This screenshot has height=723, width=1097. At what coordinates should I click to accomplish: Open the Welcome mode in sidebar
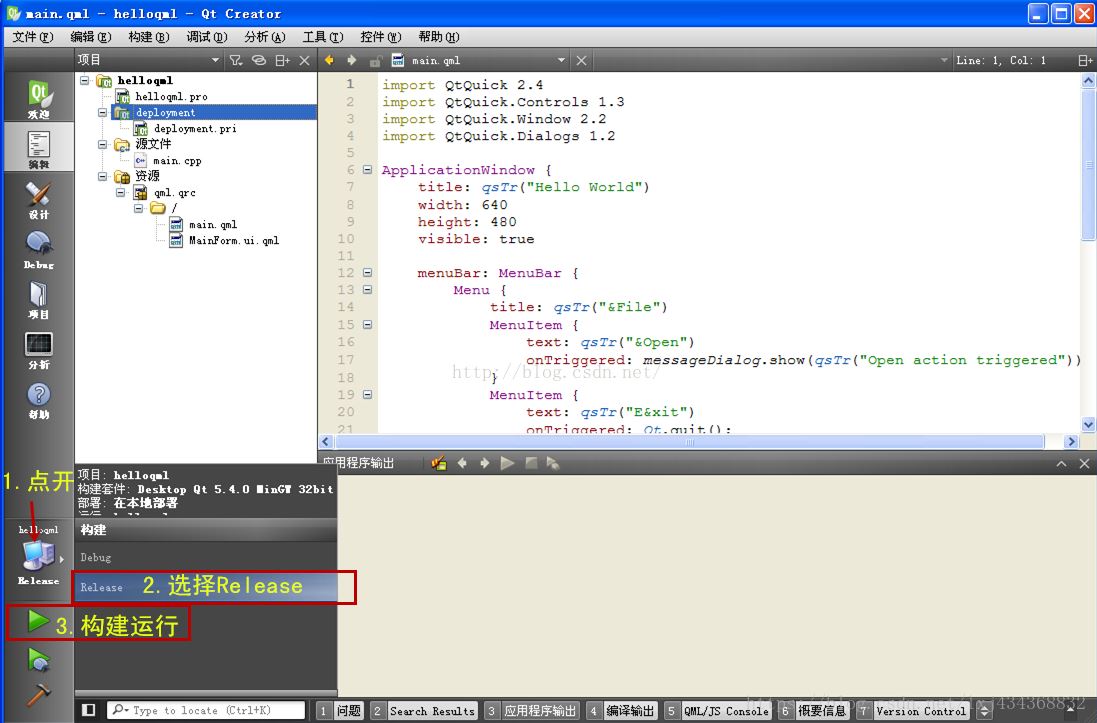pos(38,98)
